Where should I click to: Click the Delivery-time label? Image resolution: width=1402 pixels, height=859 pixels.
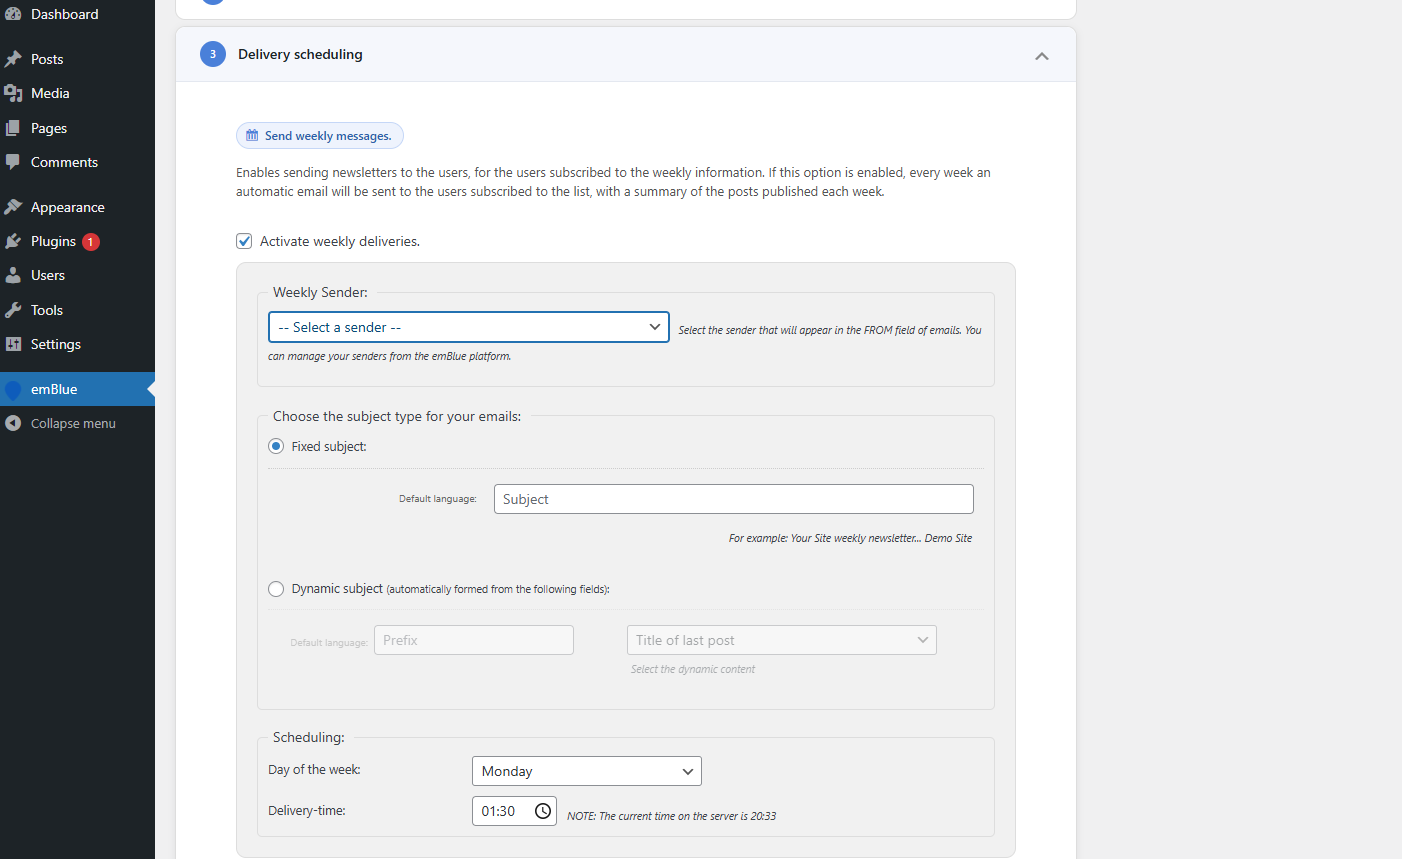(307, 810)
